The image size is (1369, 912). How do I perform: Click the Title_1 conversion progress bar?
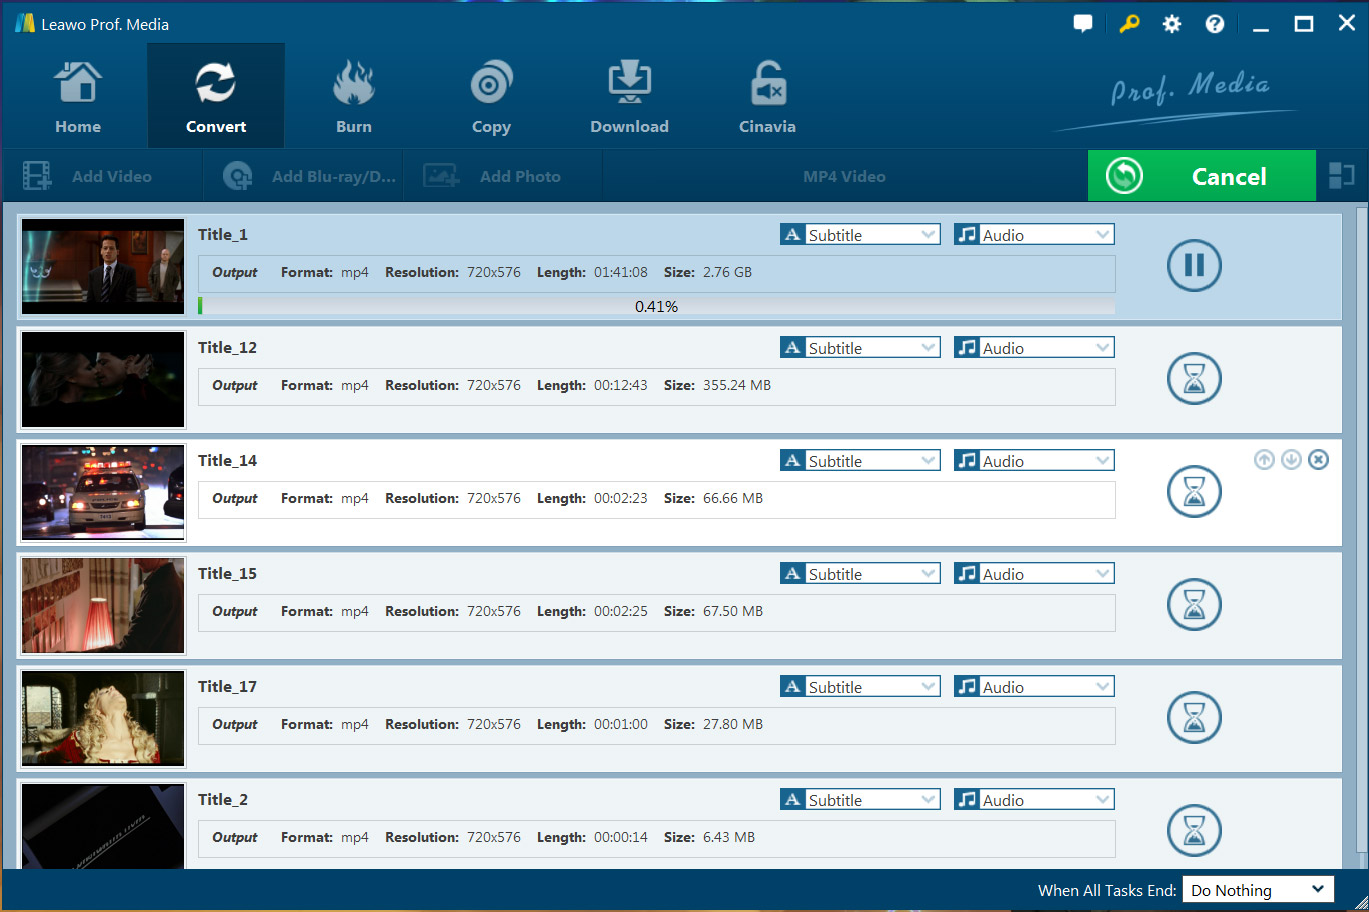pyautogui.click(x=657, y=306)
